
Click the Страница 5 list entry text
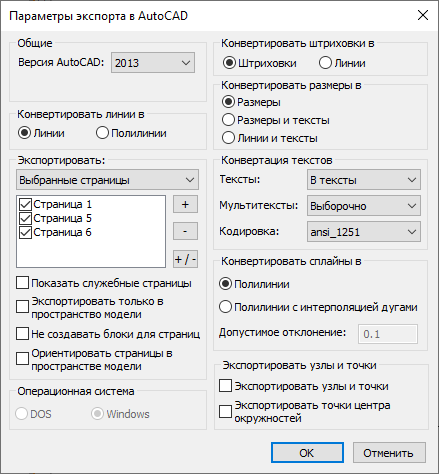[62, 219]
